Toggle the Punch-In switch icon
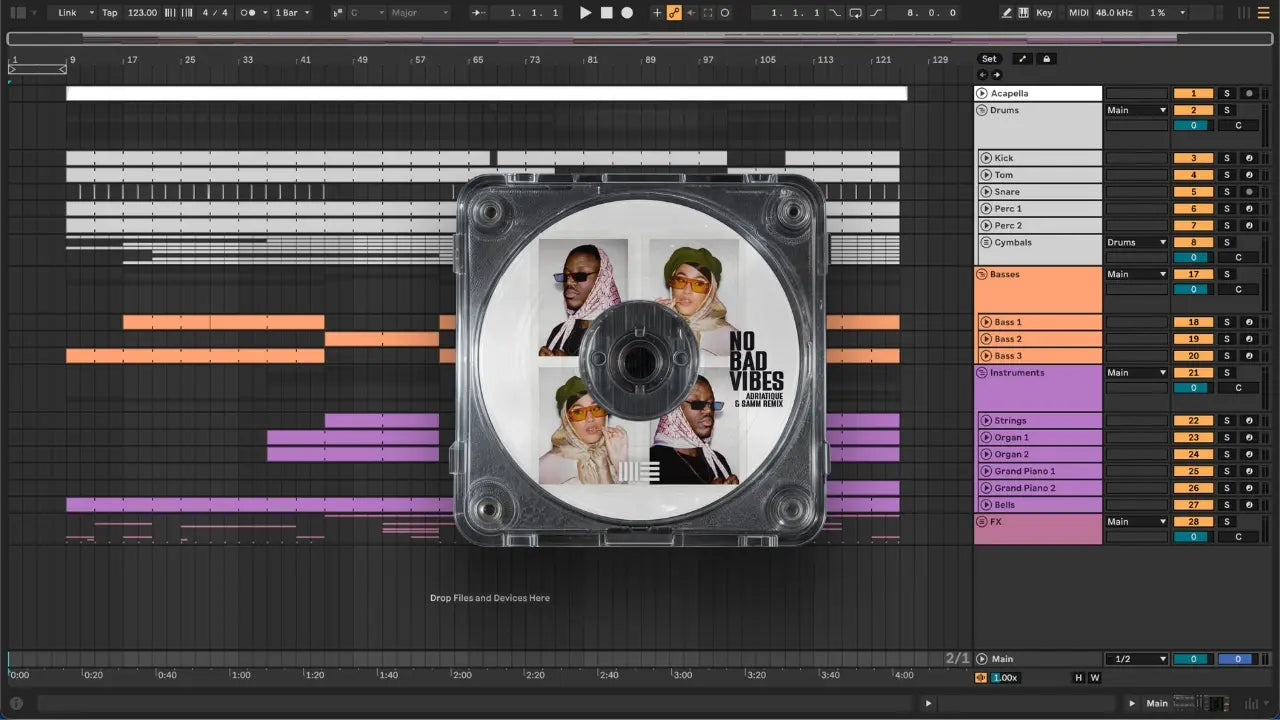Screen dimensions: 1280x720 pos(835,13)
